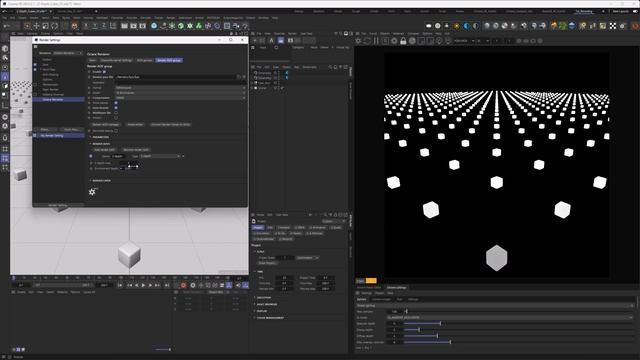The image size is (640, 360).
Task: Pause the Live Viewer render
Action: (376, 41)
